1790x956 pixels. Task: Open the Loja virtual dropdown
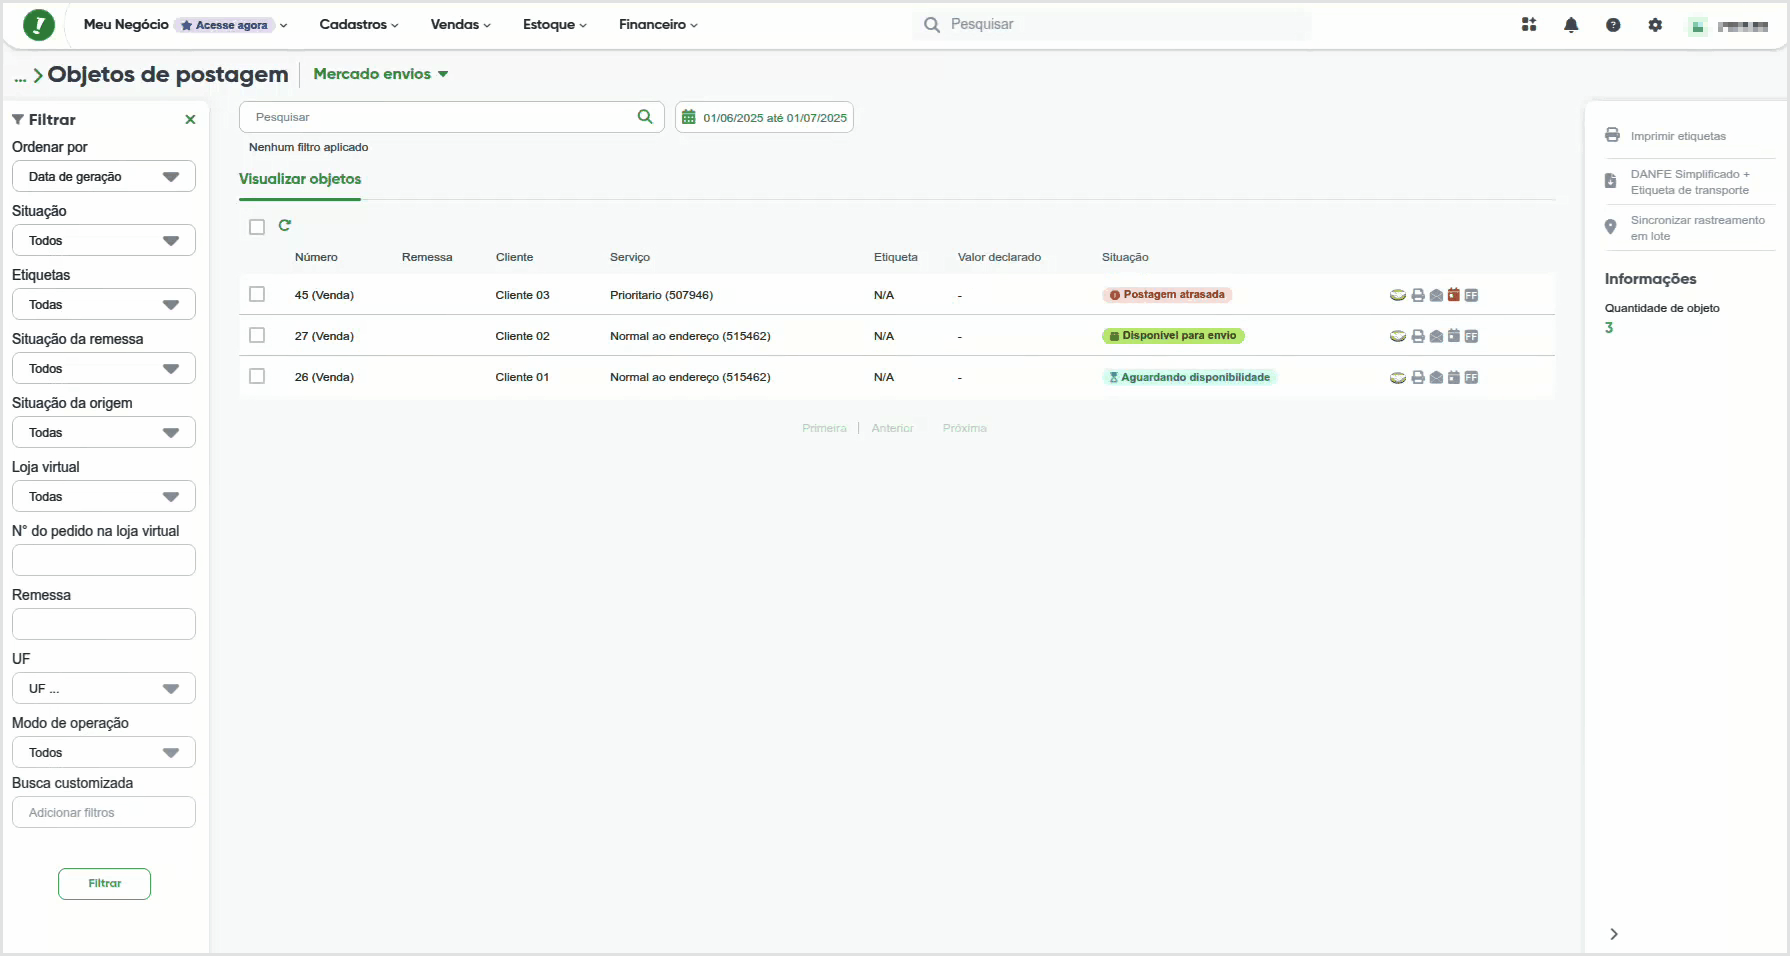104,496
